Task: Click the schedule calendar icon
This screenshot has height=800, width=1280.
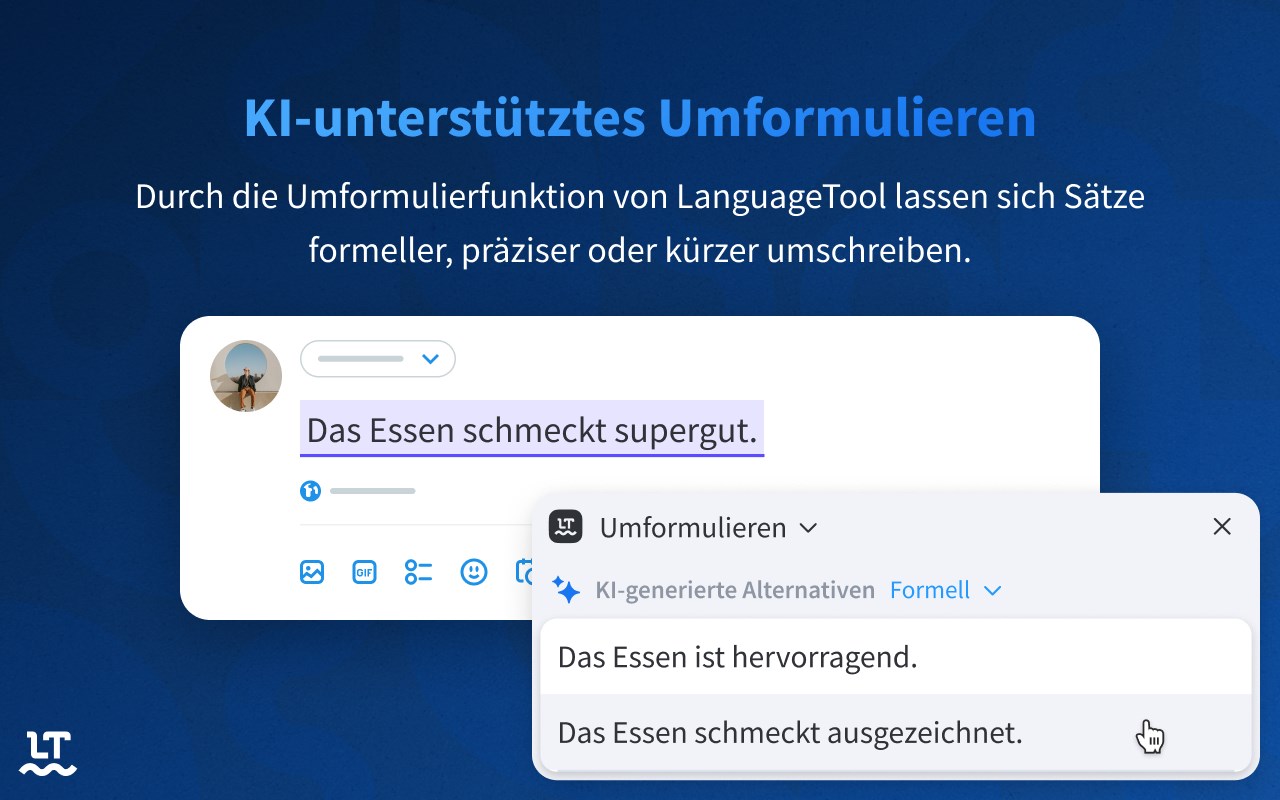Action: [x=524, y=572]
